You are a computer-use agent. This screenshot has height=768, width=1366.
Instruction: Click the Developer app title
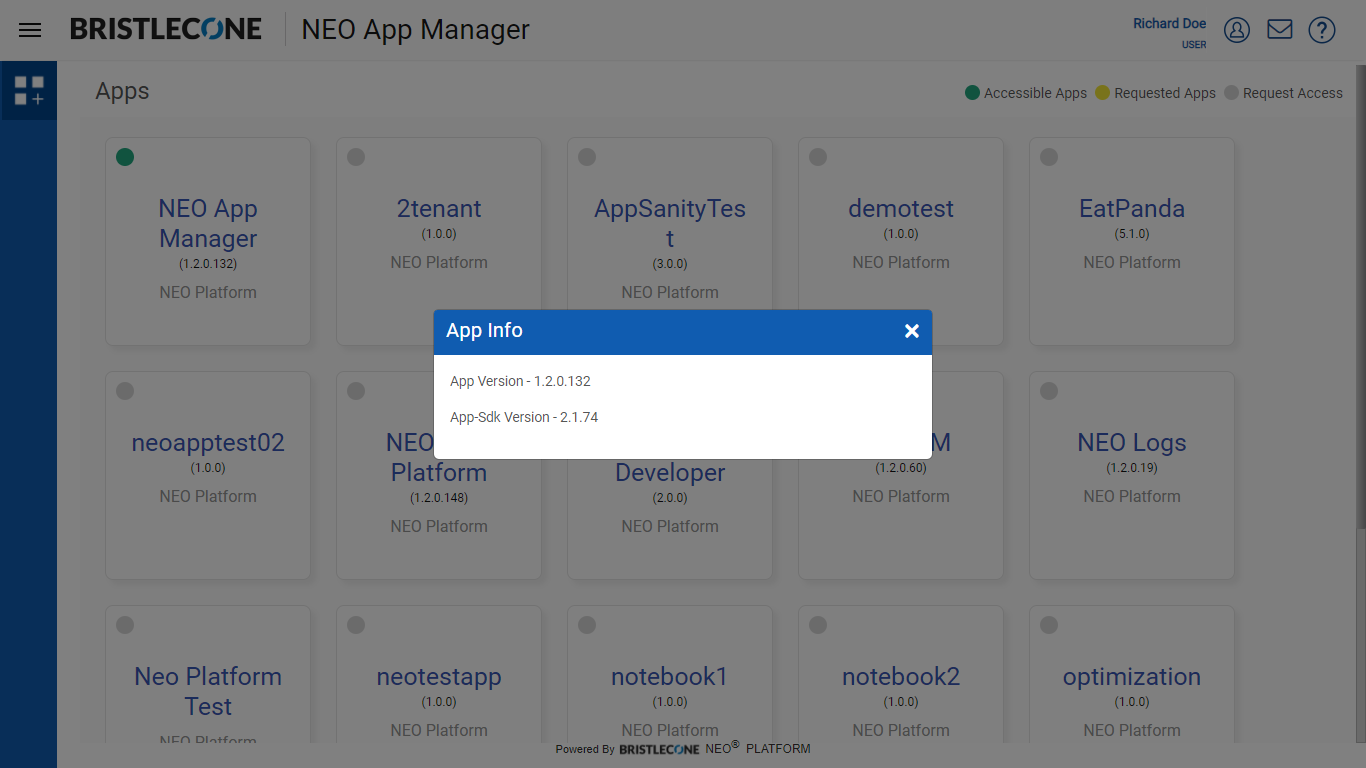click(670, 473)
